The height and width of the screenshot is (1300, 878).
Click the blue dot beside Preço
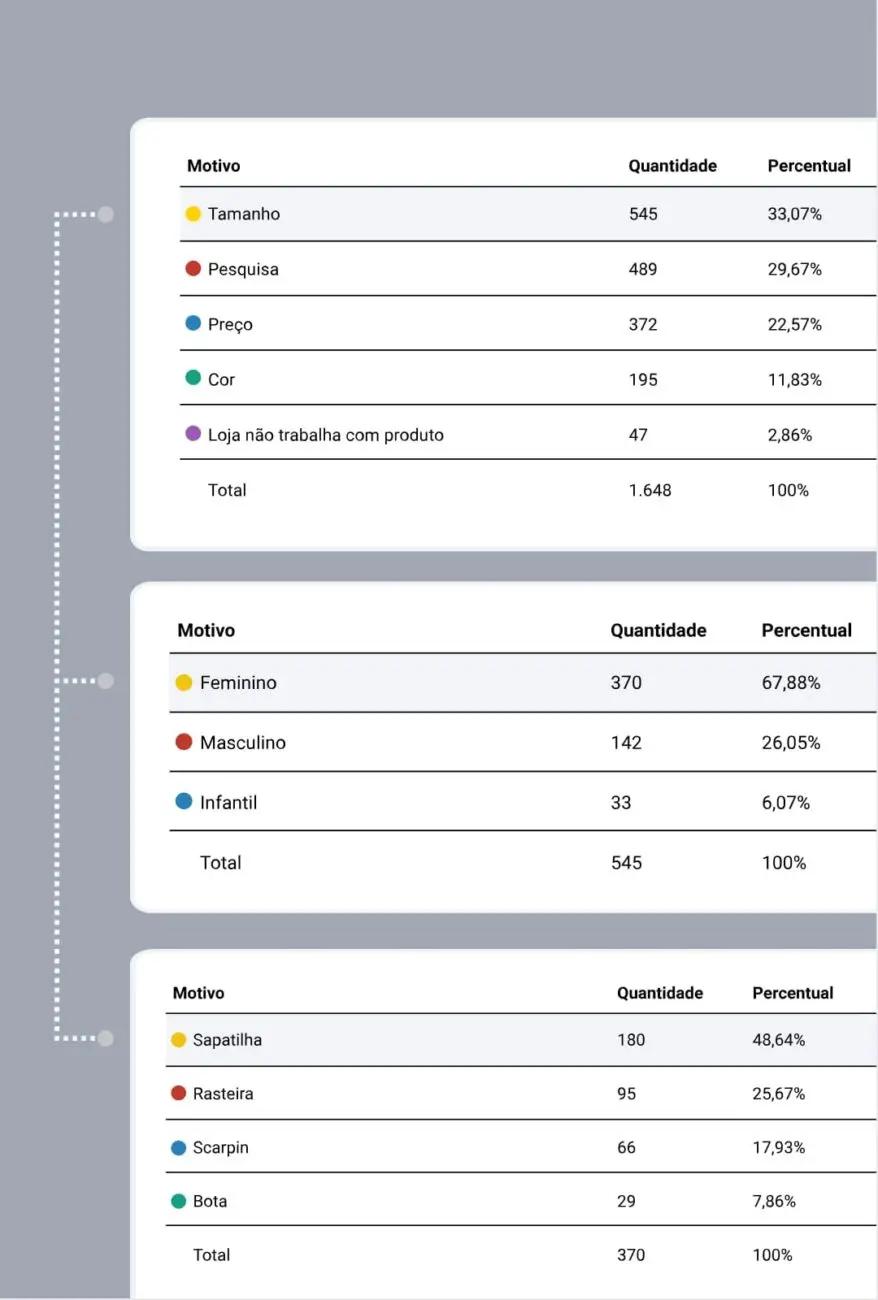(193, 324)
